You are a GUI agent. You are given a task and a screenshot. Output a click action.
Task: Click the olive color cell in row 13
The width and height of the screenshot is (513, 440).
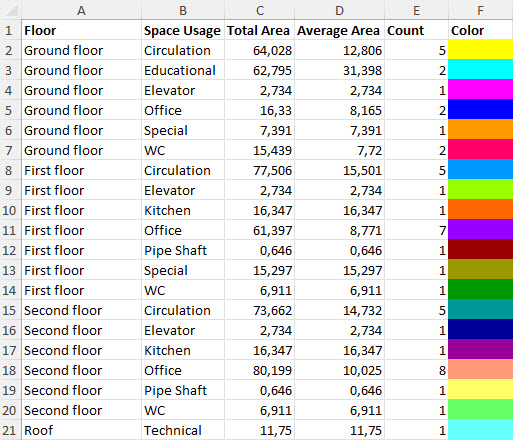[x=480, y=270]
